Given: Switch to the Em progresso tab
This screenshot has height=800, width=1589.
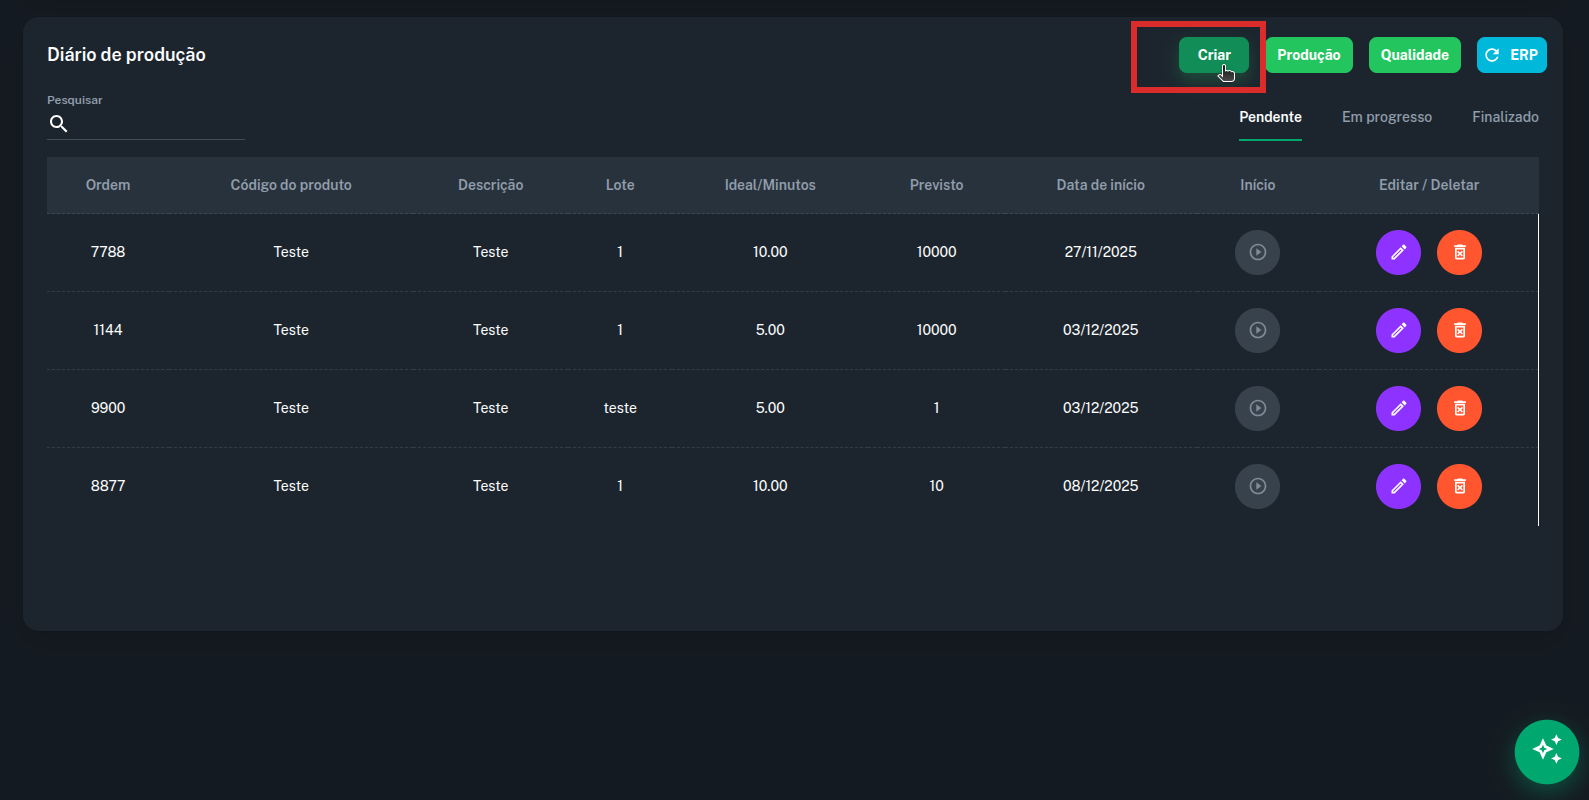Looking at the screenshot, I should (1386, 117).
